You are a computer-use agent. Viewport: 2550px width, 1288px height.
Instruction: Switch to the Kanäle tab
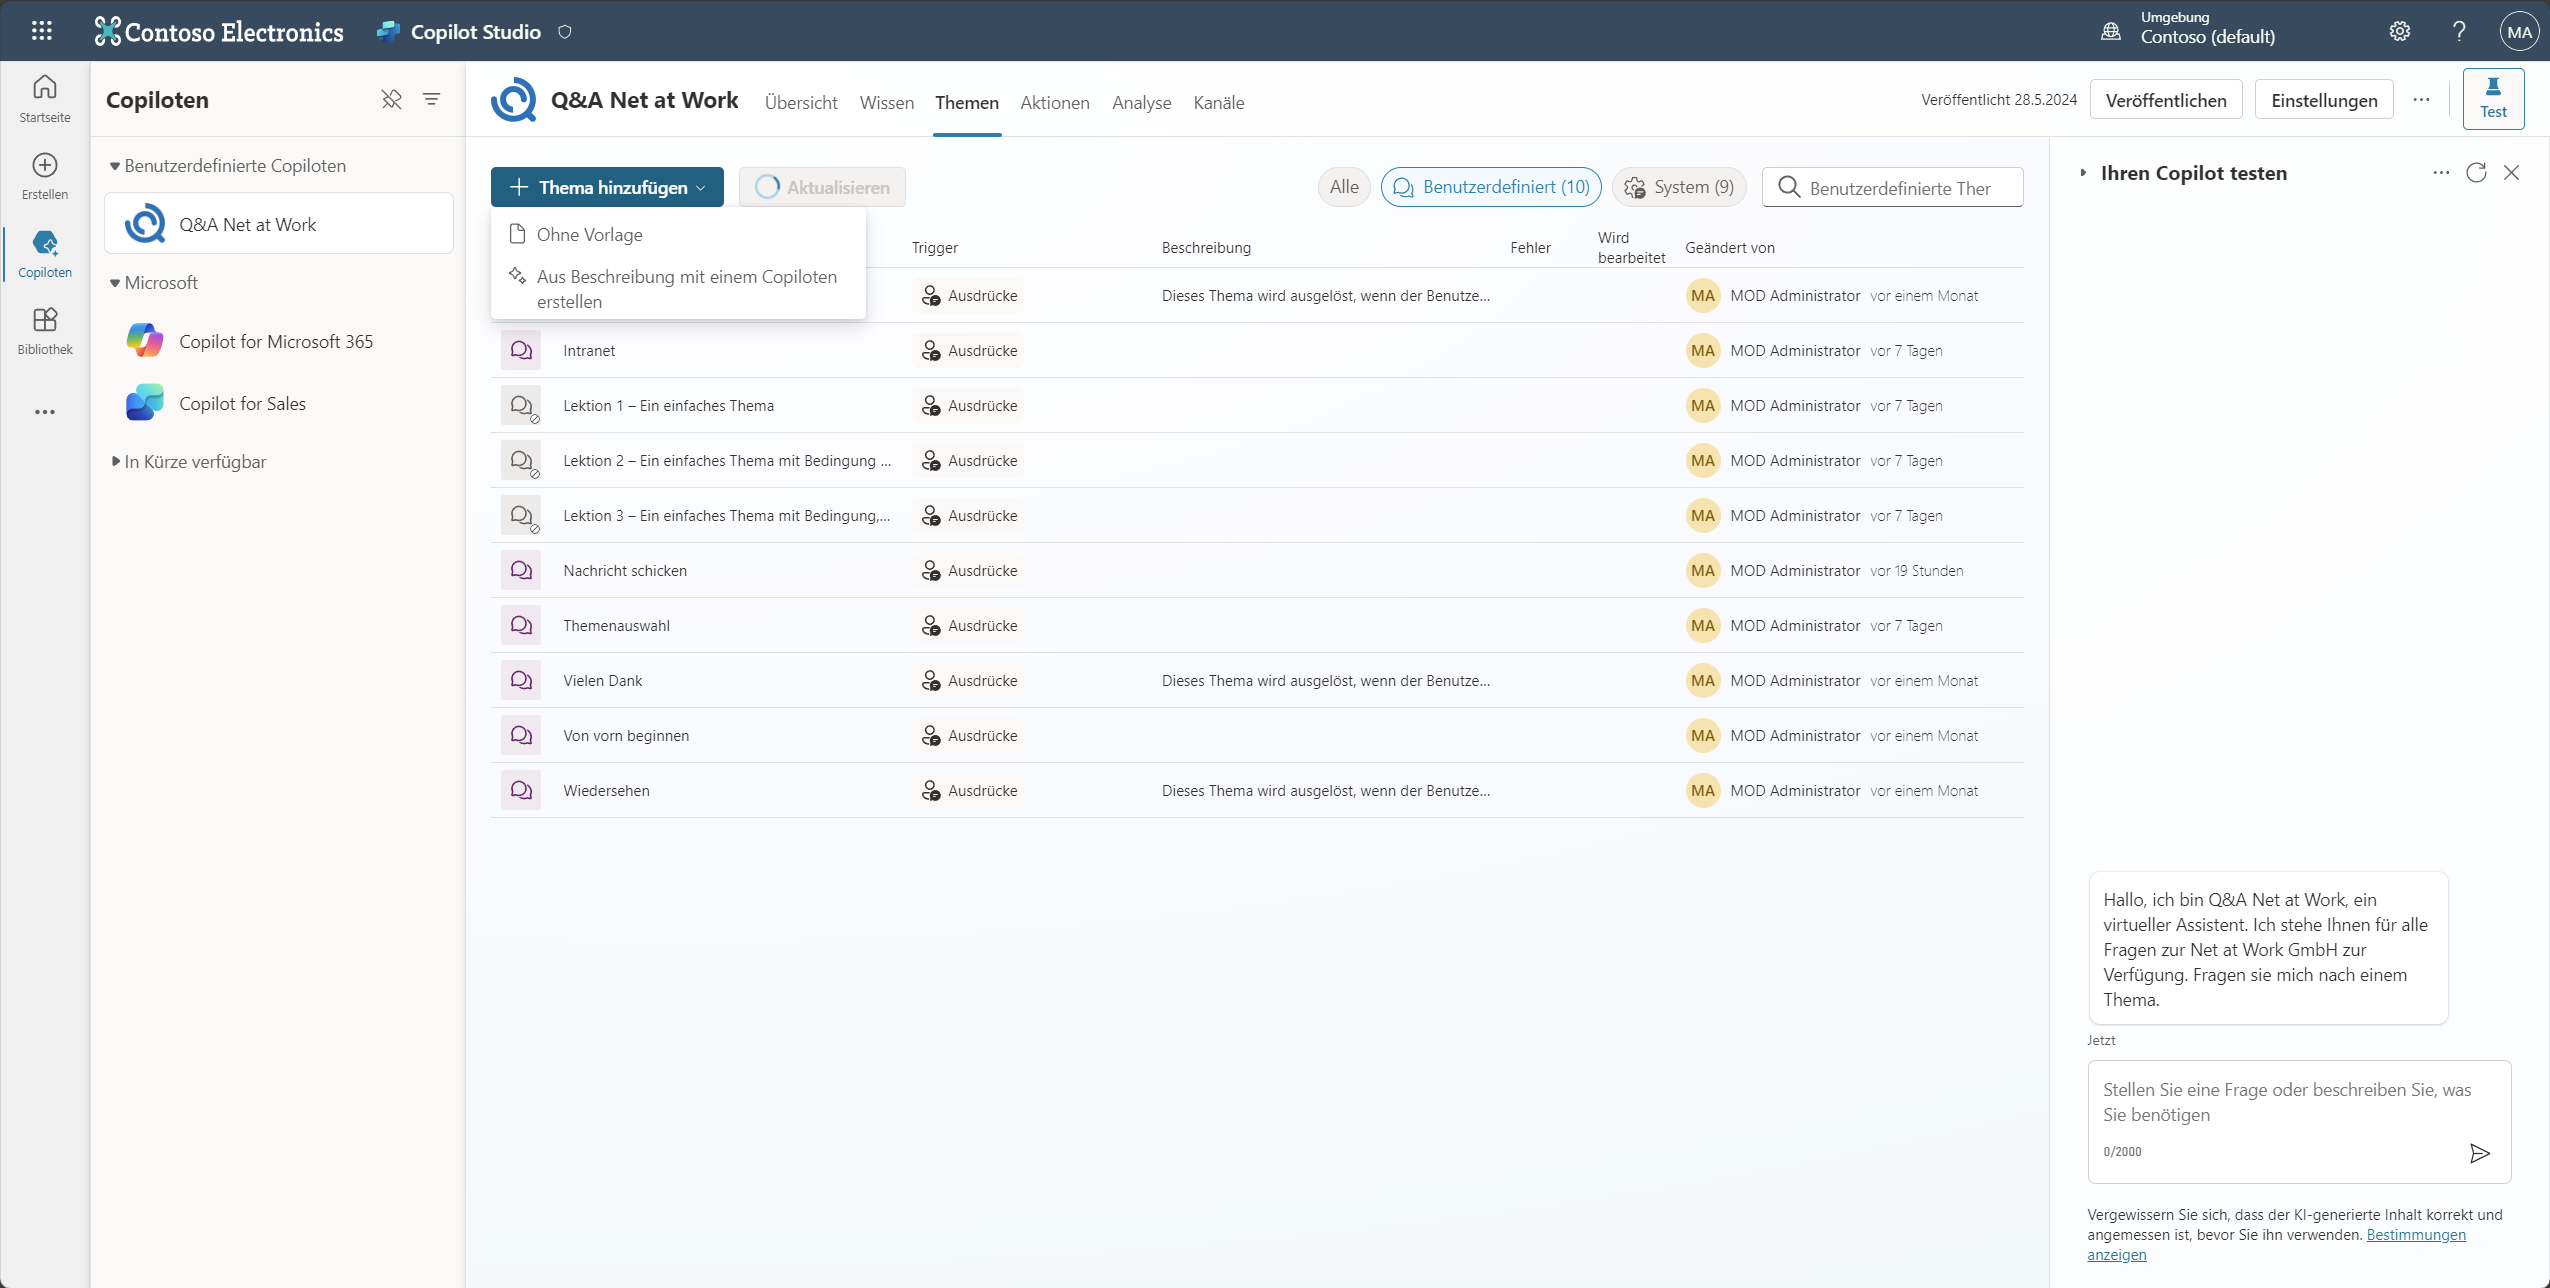click(x=1218, y=102)
